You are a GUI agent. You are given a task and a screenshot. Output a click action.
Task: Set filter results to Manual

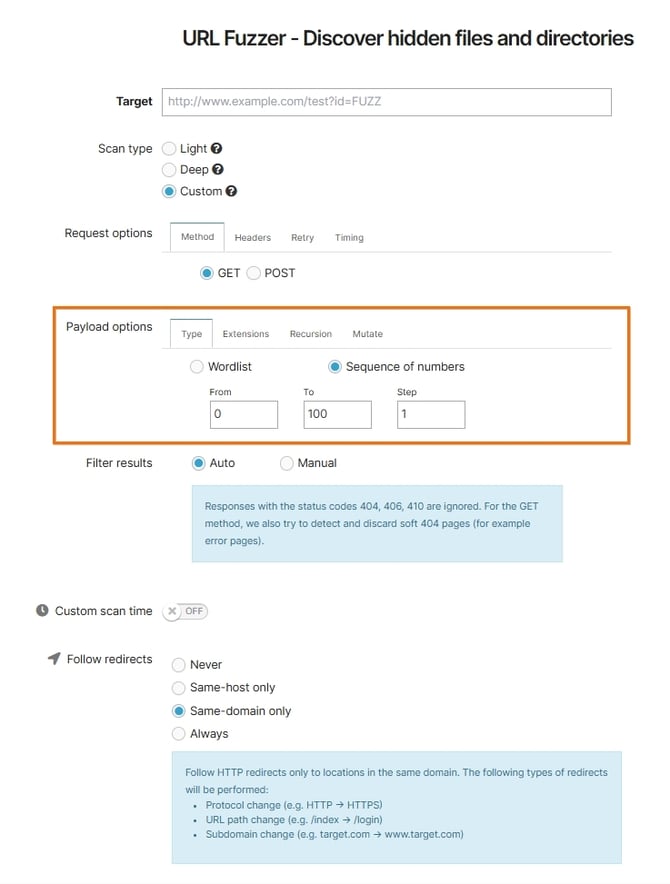[287, 463]
